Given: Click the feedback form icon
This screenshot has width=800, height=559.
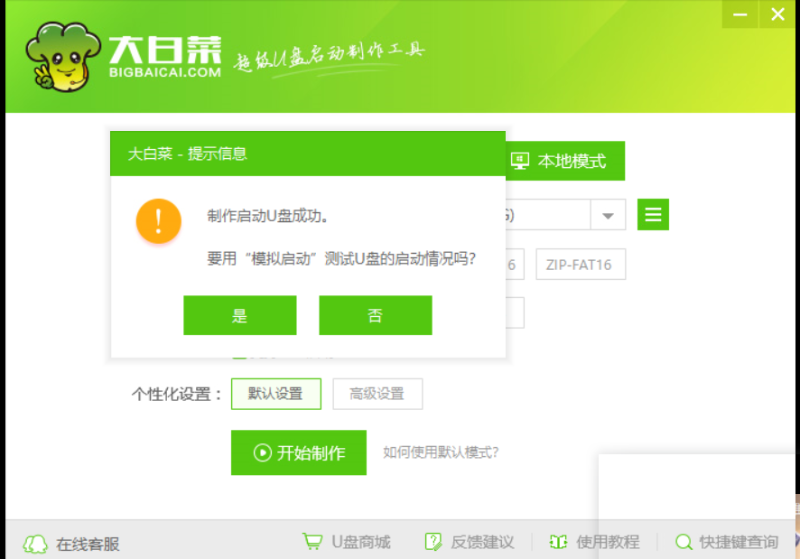Looking at the screenshot, I should pyautogui.click(x=433, y=542).
